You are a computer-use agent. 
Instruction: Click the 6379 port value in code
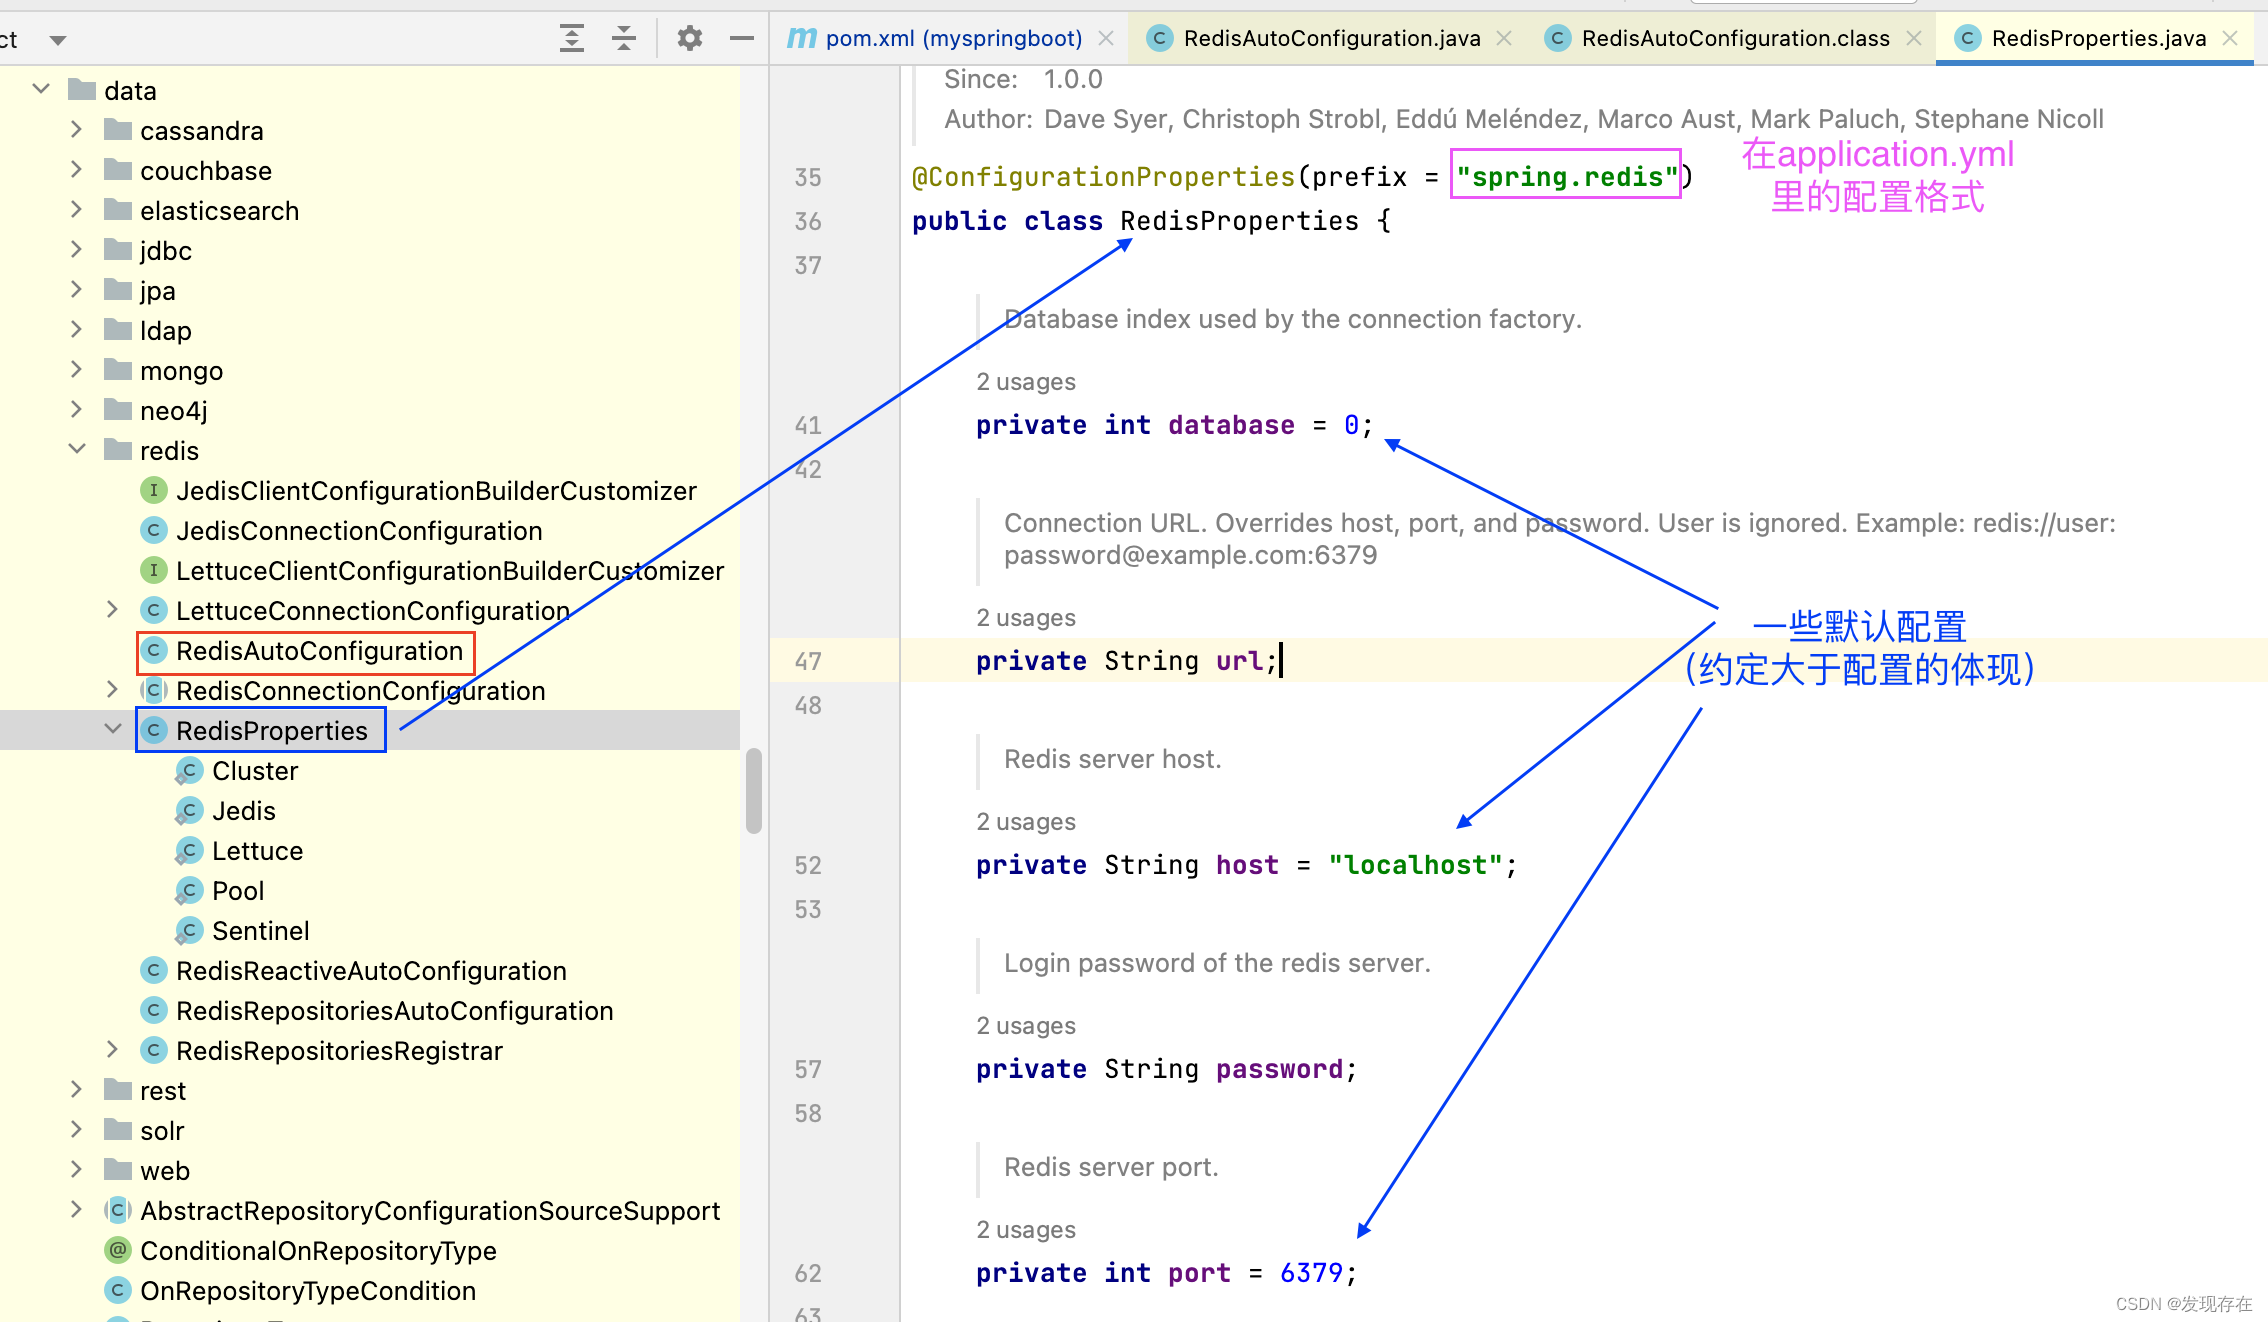(x=1311, y=1273)
